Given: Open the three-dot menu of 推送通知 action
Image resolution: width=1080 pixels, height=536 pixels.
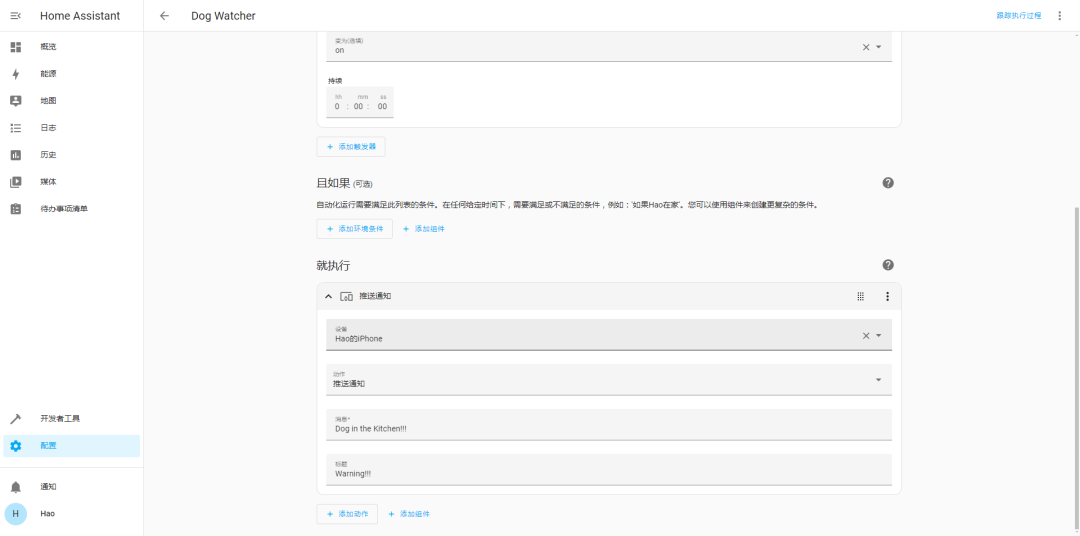Looking at the screenshot, I should pyautogui.click(x=887, y=296).
